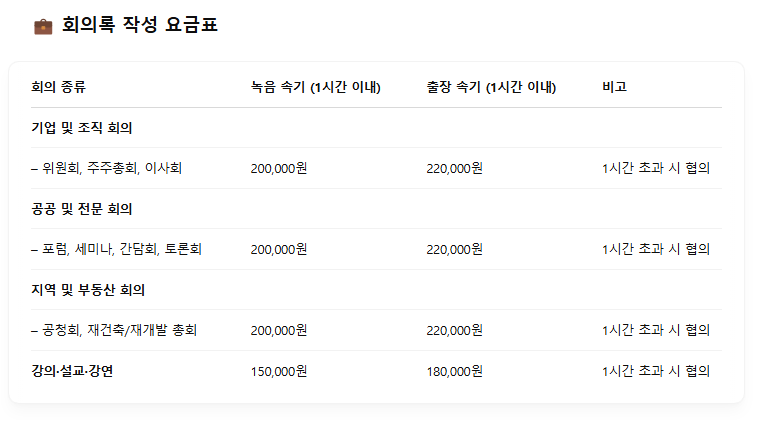
Task: Click the 출장 속기 (1시간 이내) header
Action: tap(491, 87)
